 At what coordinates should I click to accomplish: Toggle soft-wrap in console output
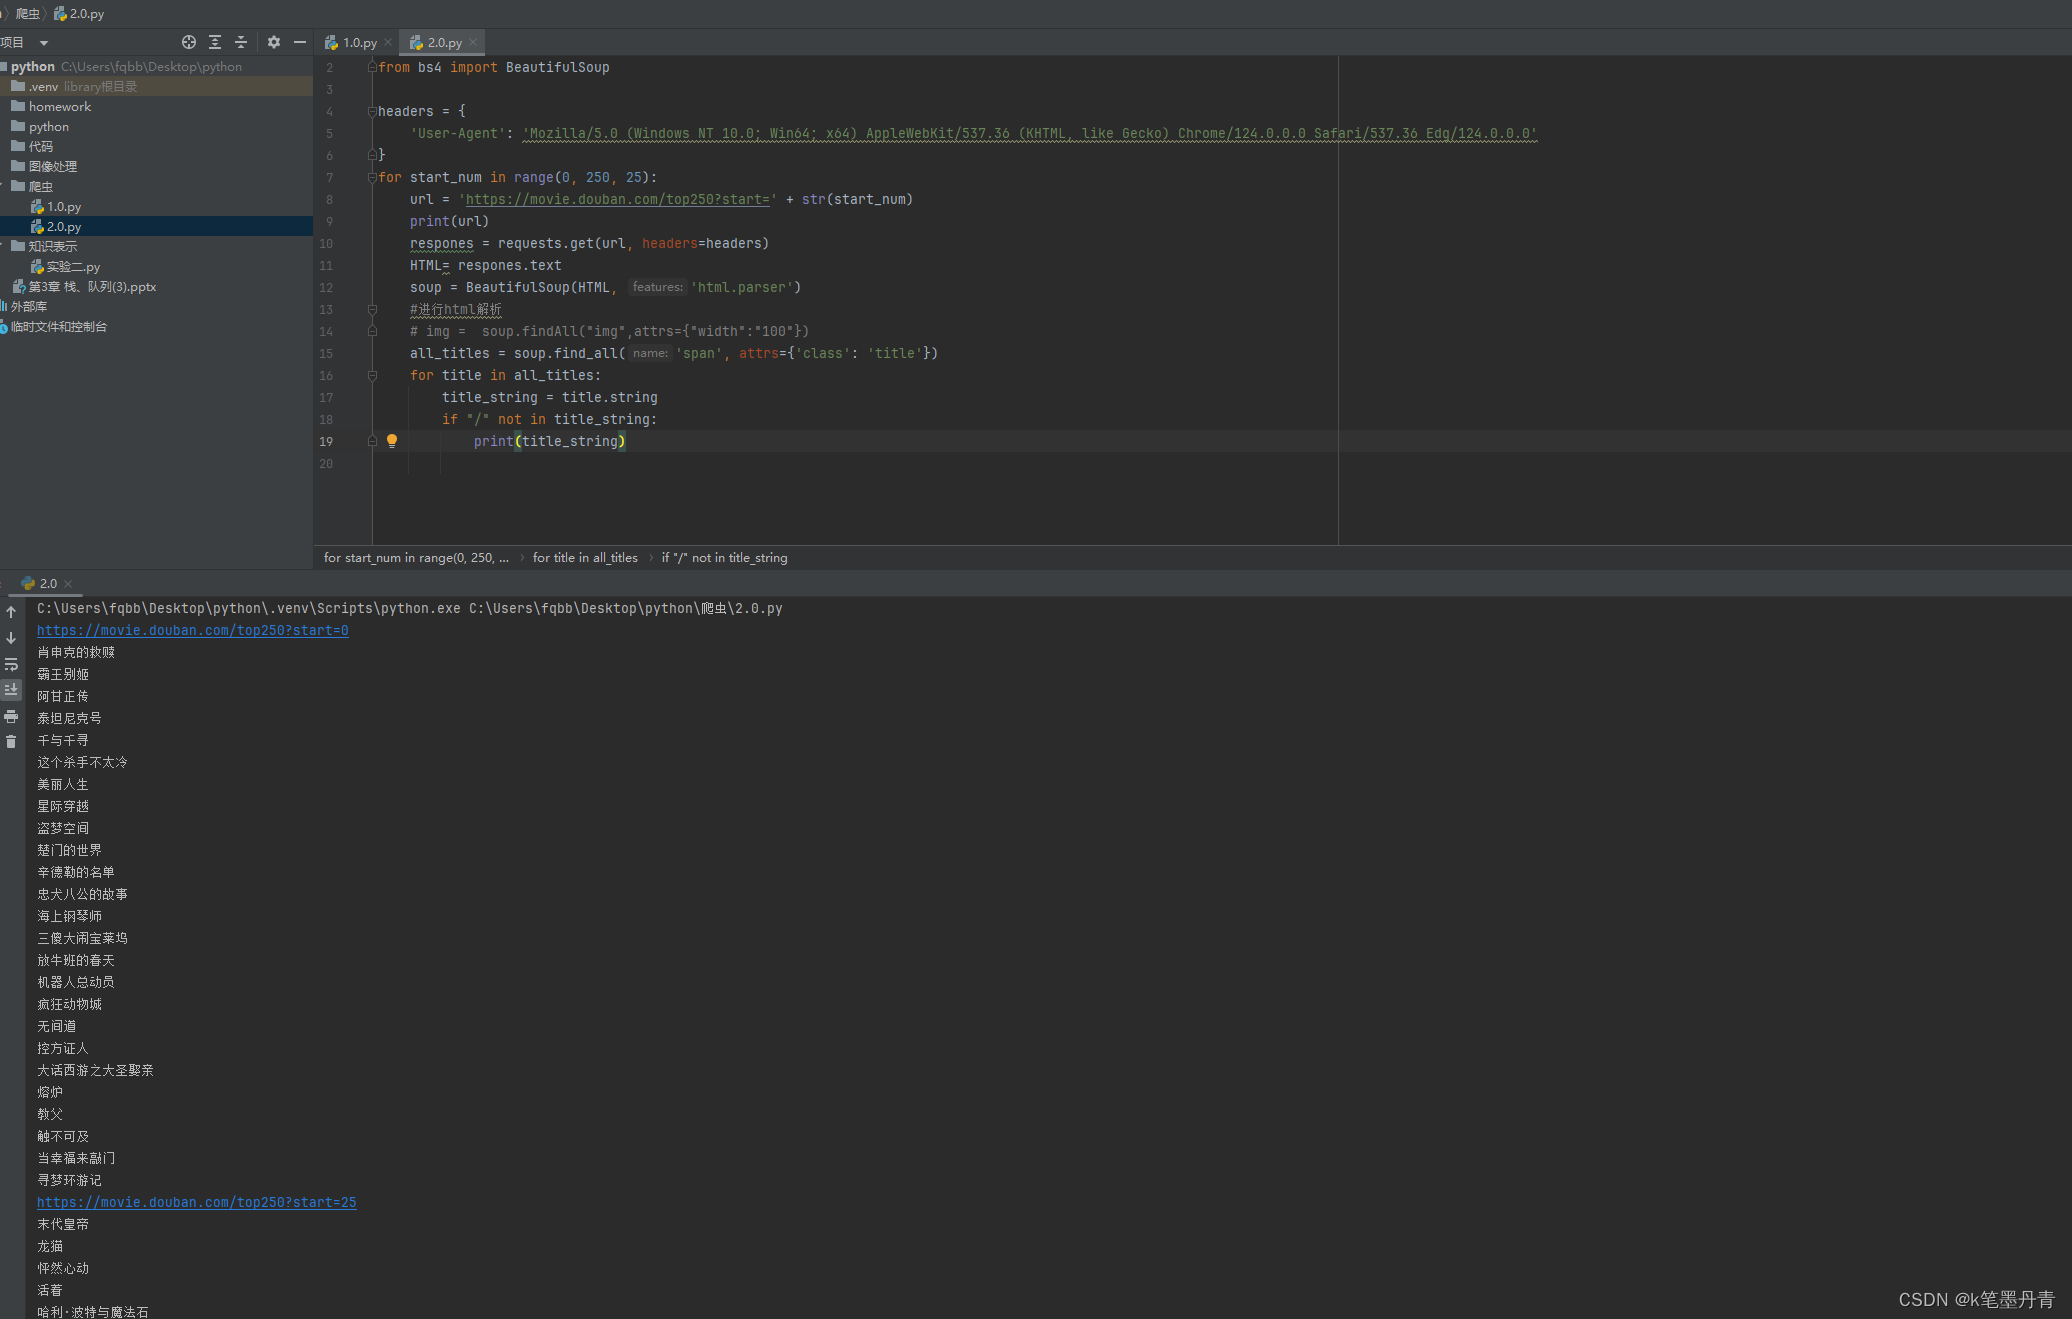point(11,664)
